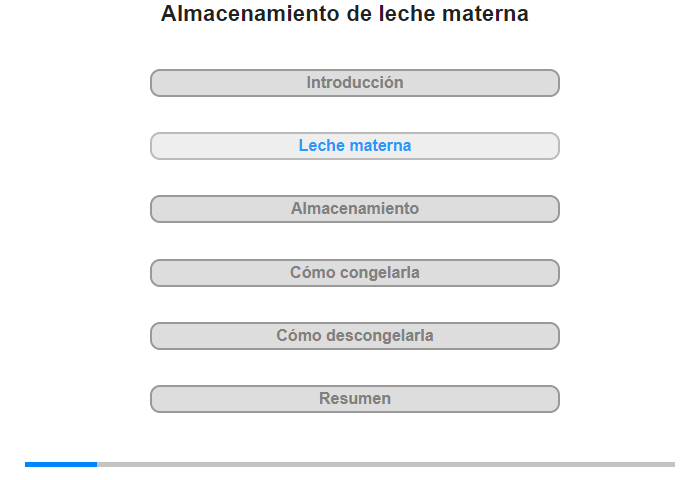Click the blue filled portion of progress bar
700x480 pixels.
[61, 464]
